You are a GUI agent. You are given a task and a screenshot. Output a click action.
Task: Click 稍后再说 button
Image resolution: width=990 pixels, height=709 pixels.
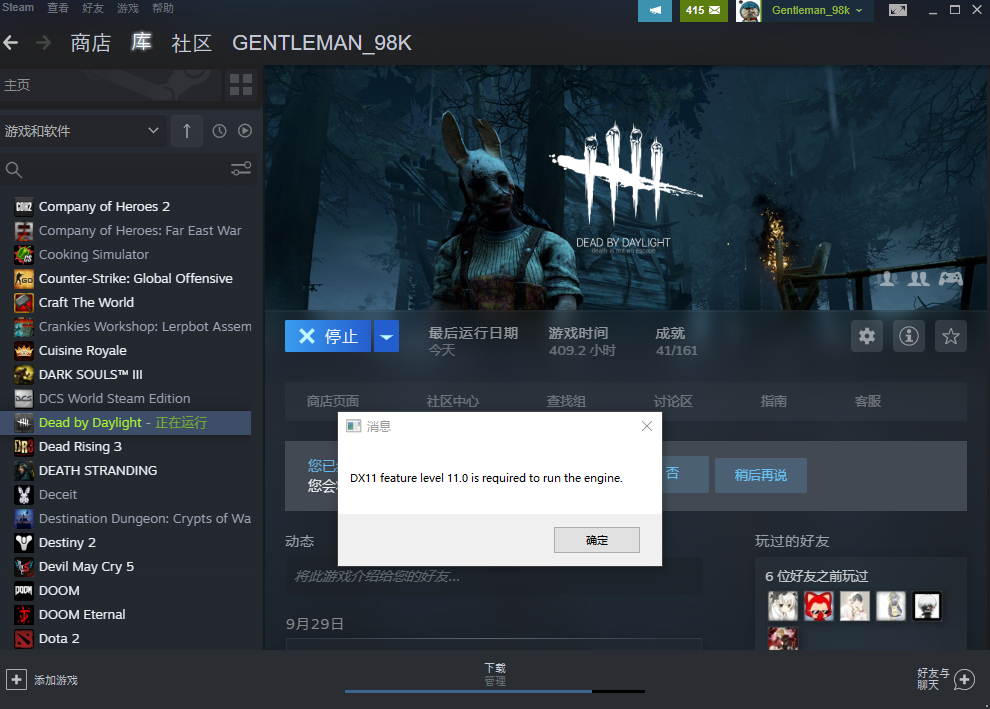tap(761, 475)
